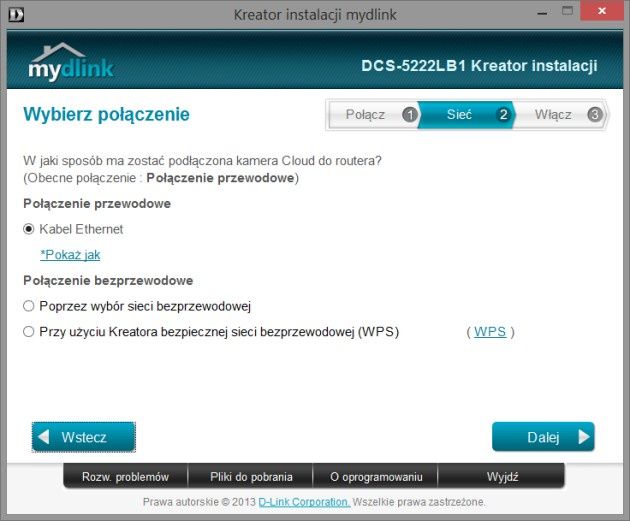The height and width of the screenshot is (521, 630).
Task: Click the D-Link app icon in title bar
Action: click(x=16, y=14)
